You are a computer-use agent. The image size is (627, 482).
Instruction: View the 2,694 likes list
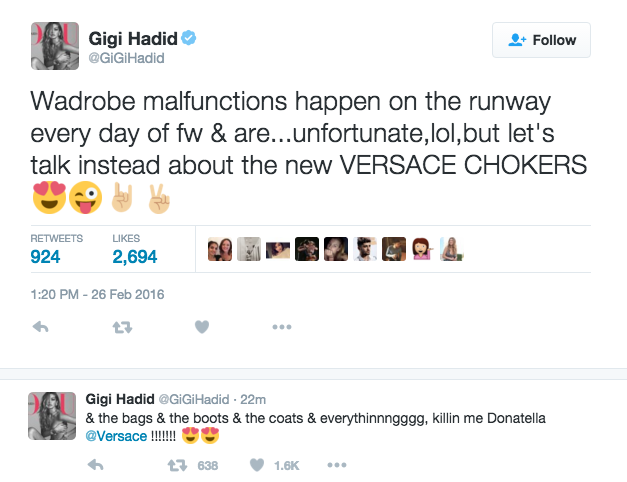click(136, 256)
